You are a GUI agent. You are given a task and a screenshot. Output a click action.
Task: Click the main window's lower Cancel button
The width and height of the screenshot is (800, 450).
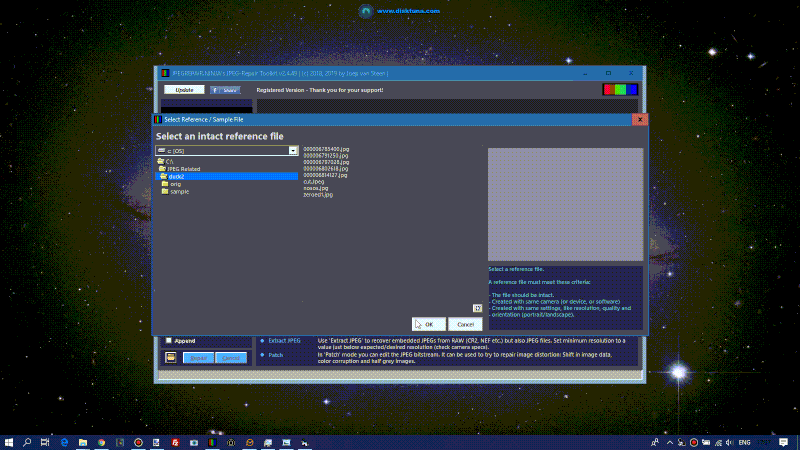click(x=231, y=358)
